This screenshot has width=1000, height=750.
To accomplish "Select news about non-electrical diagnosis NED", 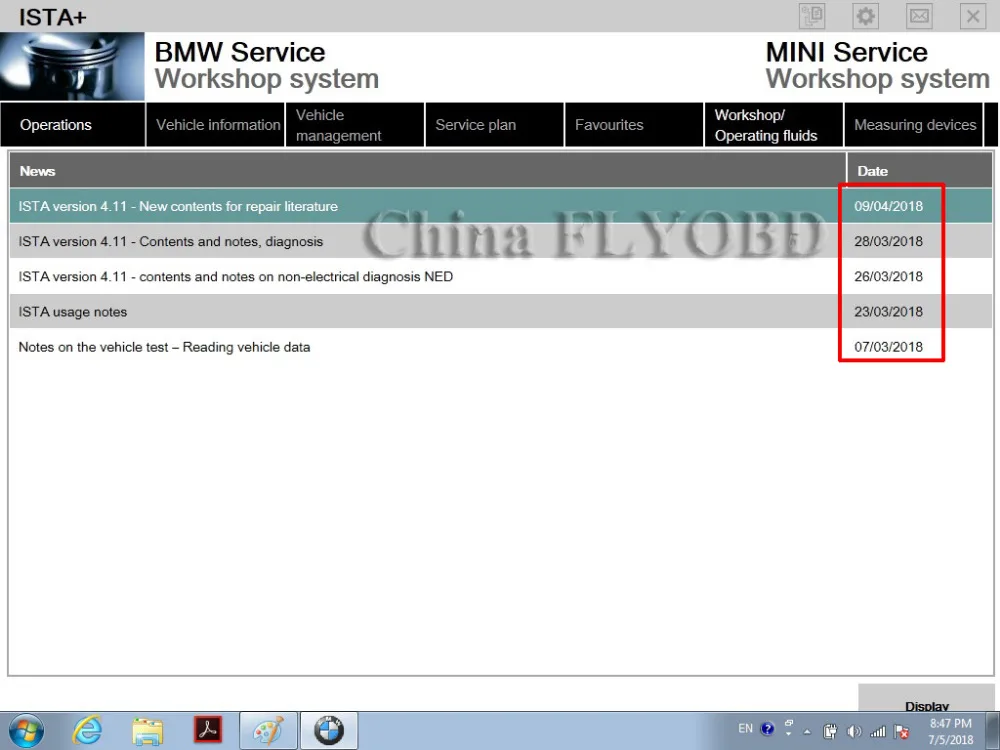I will click(x=501, y=276).
